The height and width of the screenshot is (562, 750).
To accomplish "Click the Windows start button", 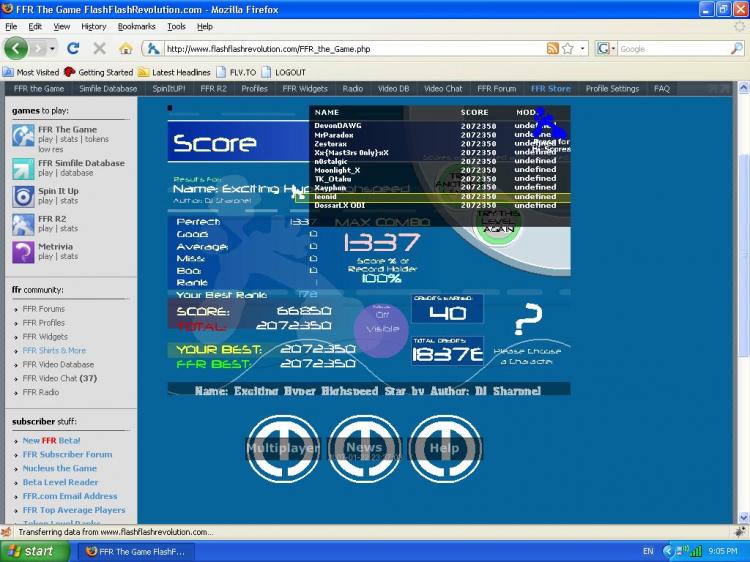I will 35,551.
